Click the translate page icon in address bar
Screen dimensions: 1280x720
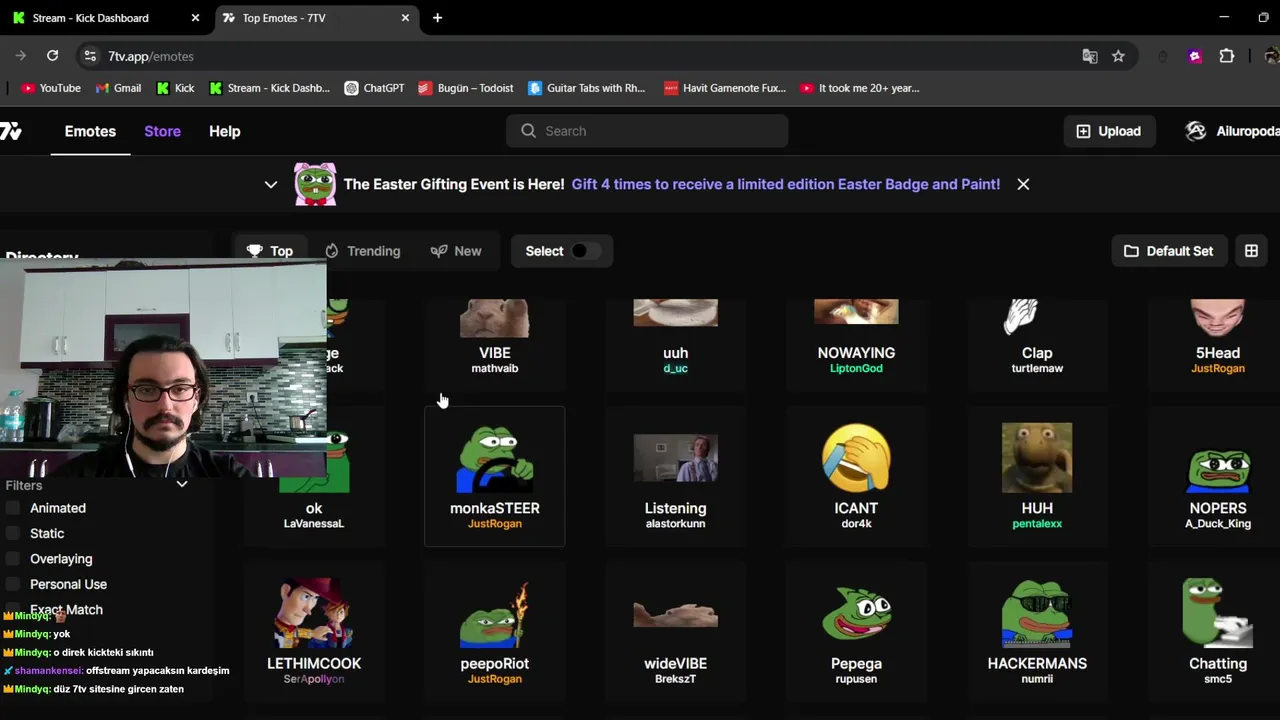(1090, 56)
